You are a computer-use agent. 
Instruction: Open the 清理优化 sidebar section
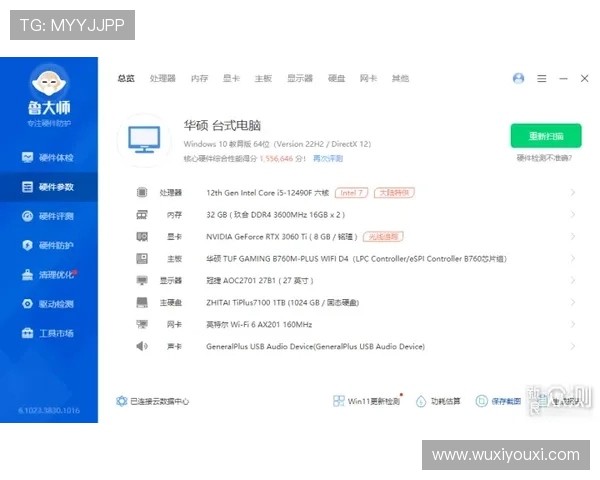click(49, 275)
